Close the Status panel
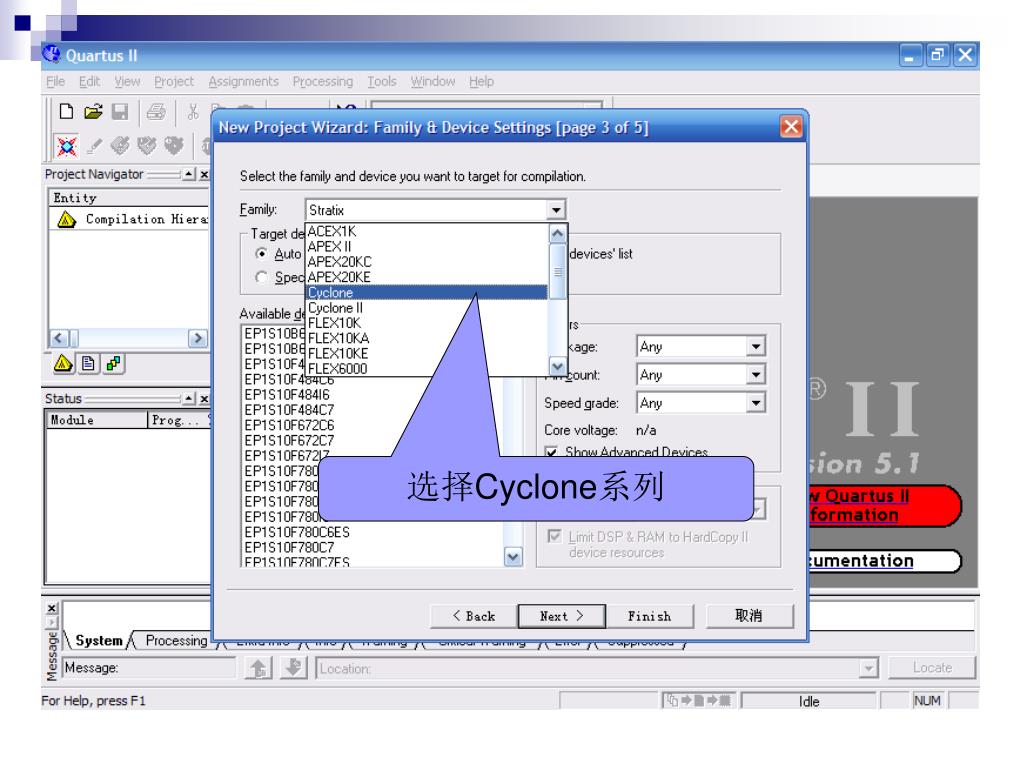 204,398
